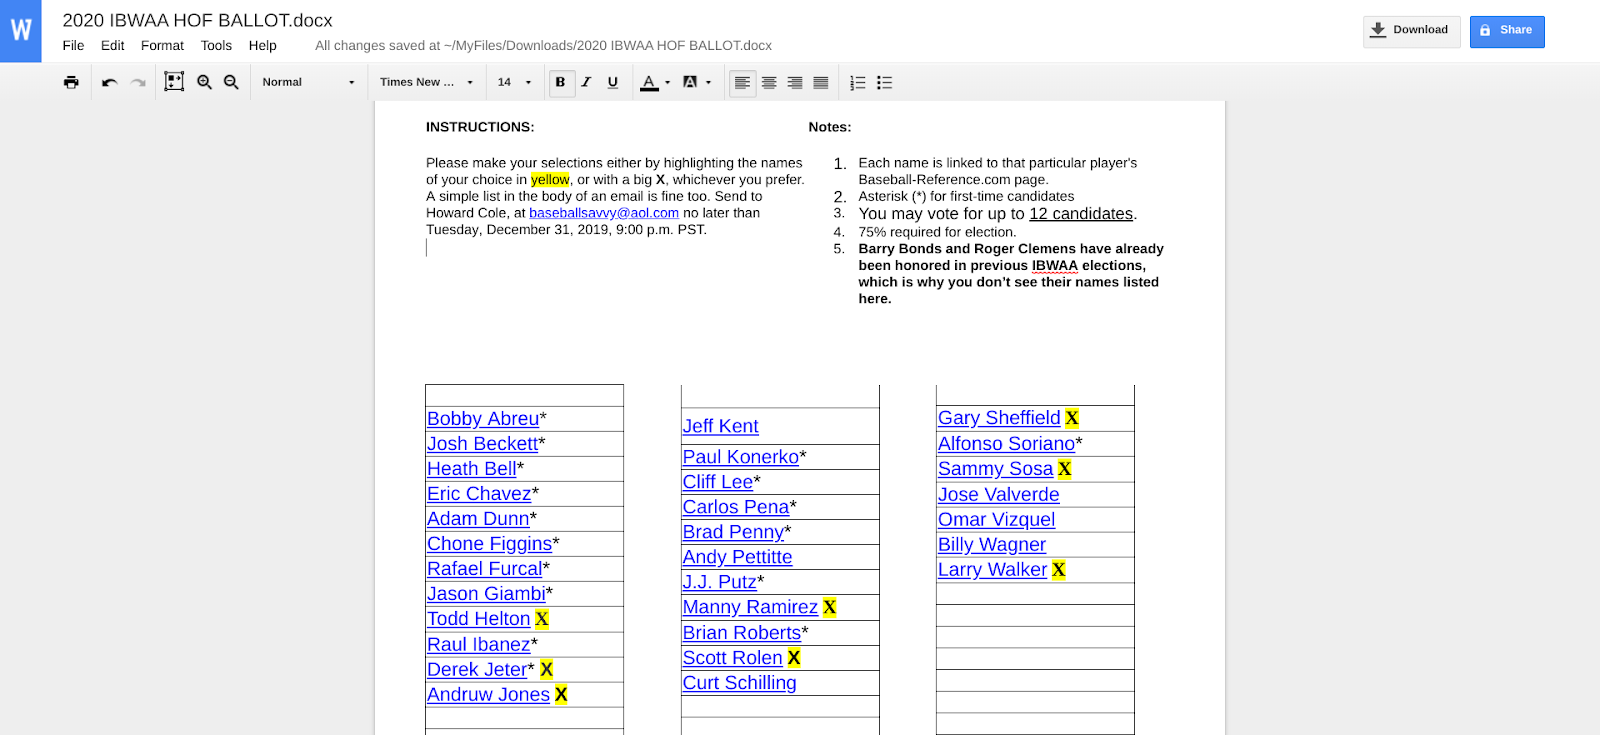Click the font color letter A icon
The image size is (1600, 735).
coord(649,82)
